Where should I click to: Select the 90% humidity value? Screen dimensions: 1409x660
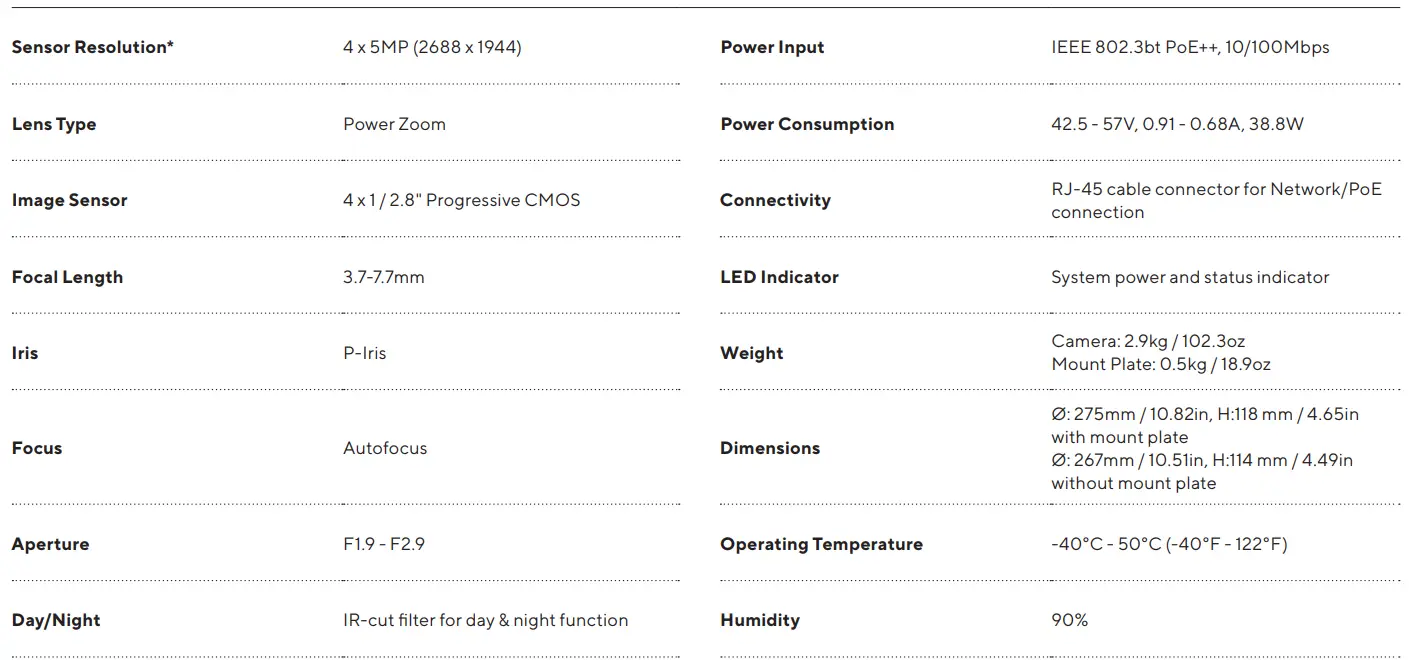coord(1069,620)
